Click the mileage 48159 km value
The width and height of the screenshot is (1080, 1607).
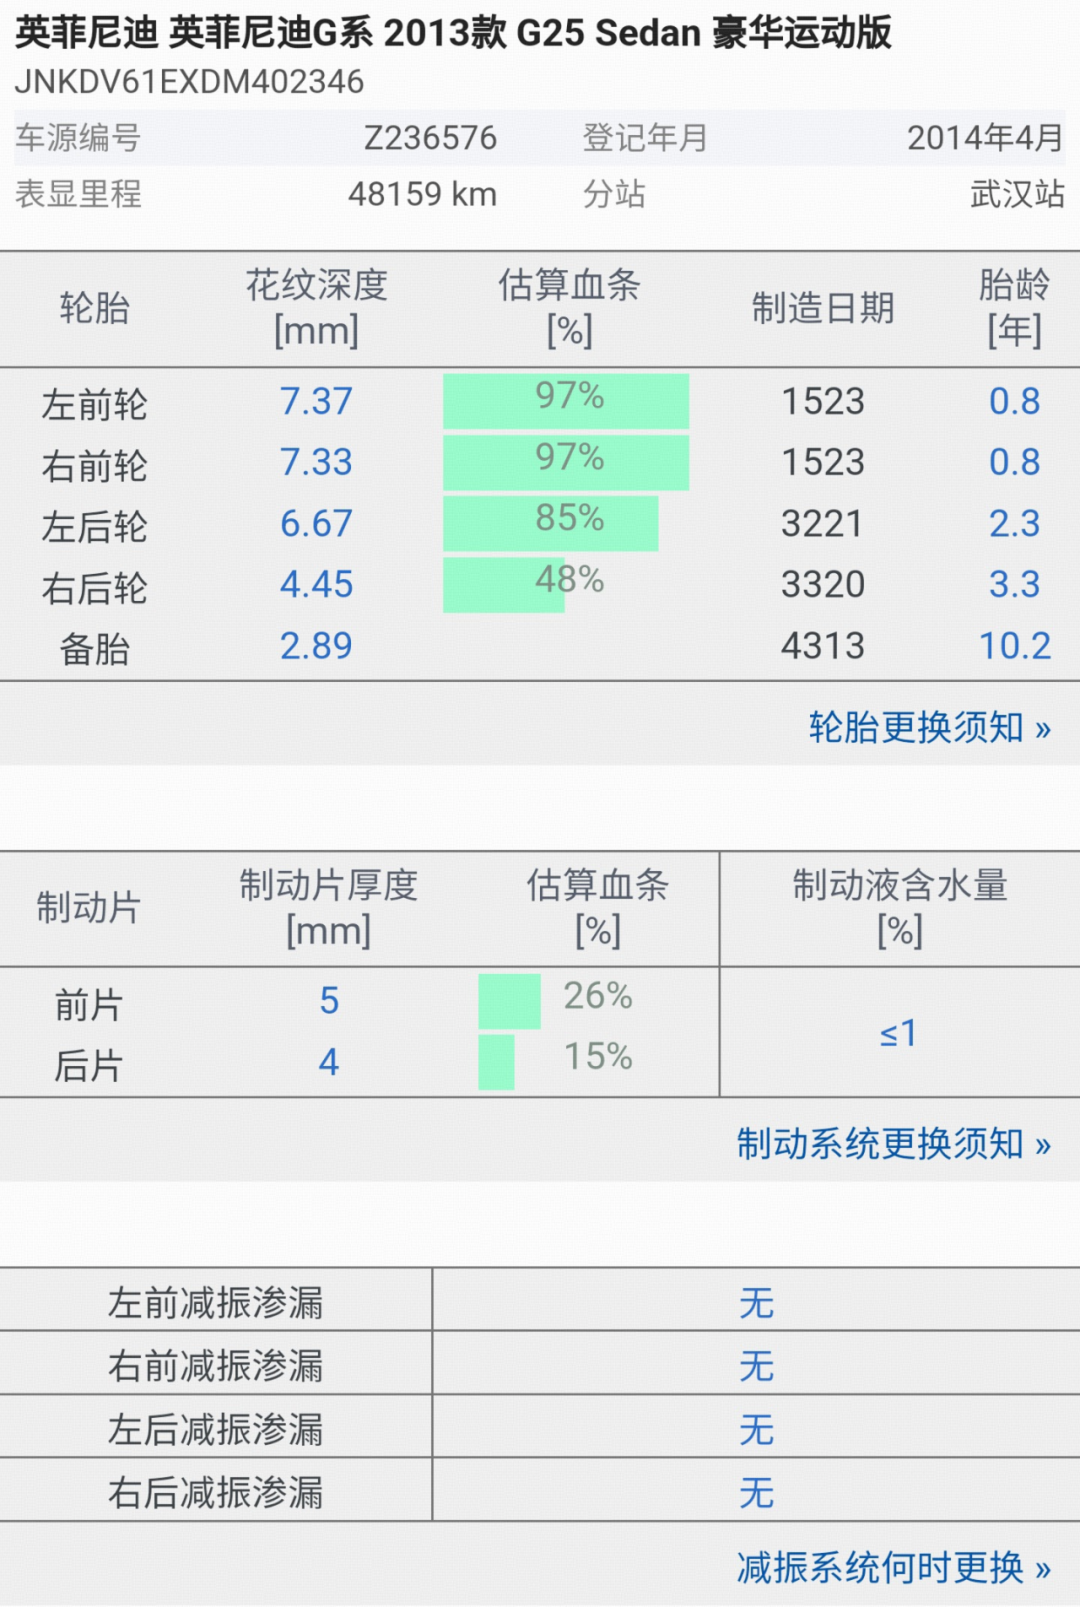(422, 194)
